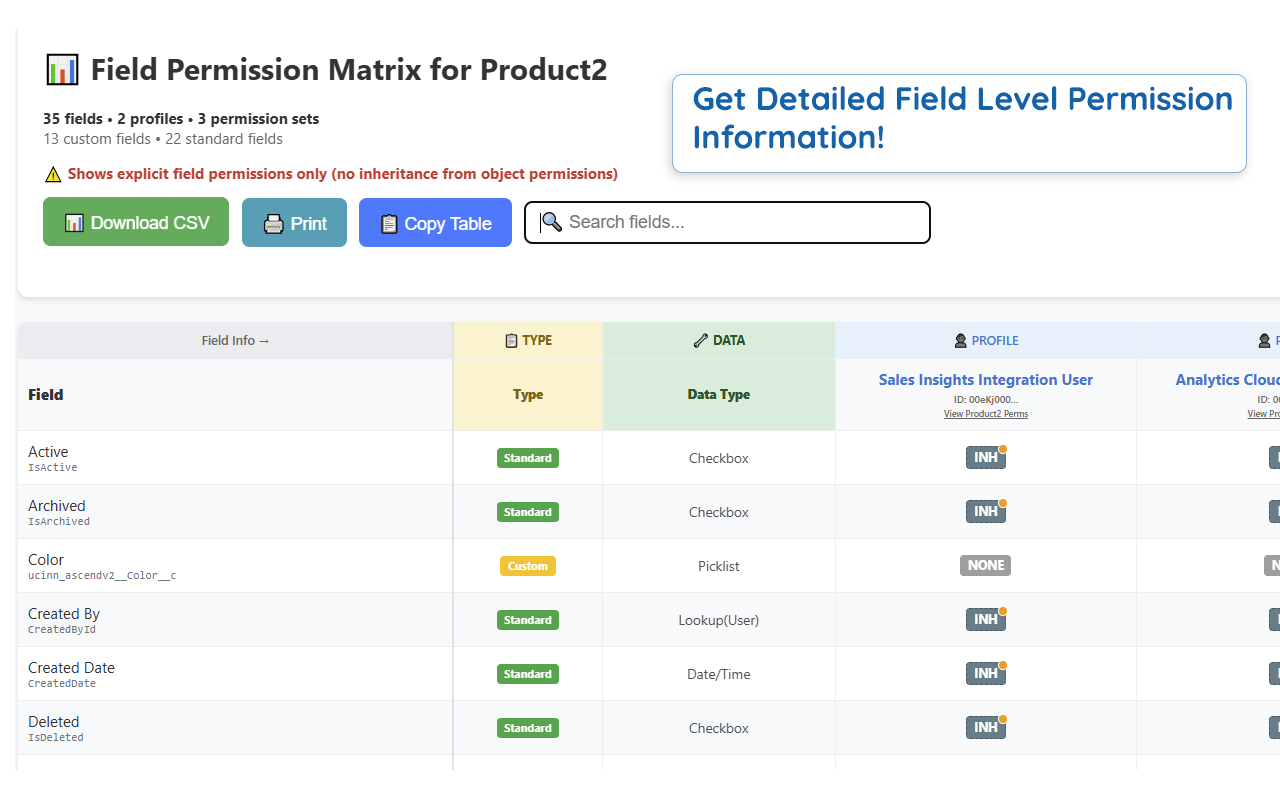Click INH badge in Deleted row

tap(985, 728)
